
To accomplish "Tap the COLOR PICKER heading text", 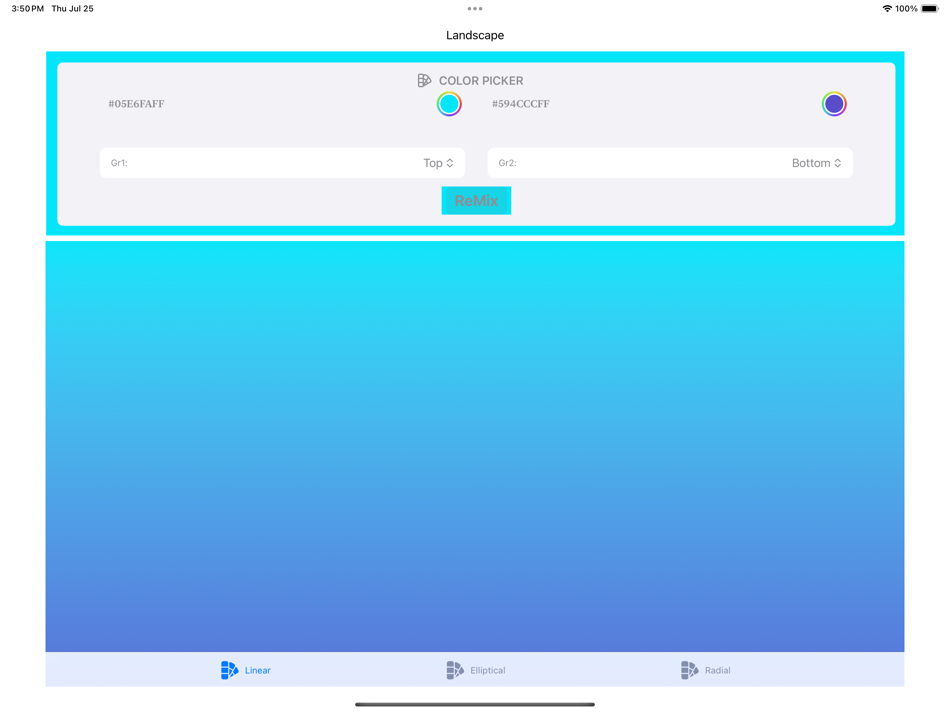I will pyautogui.click(x=481, y=81).
